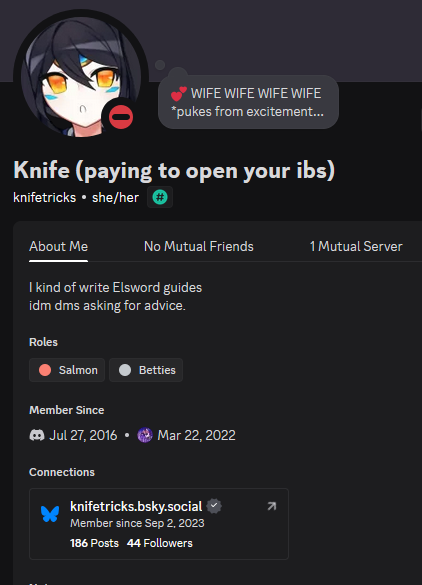Click the server icon beside Mar 22, 2022
Image resolution: width=422 pixels, height=585 pixels.
[x=145, y=435]
